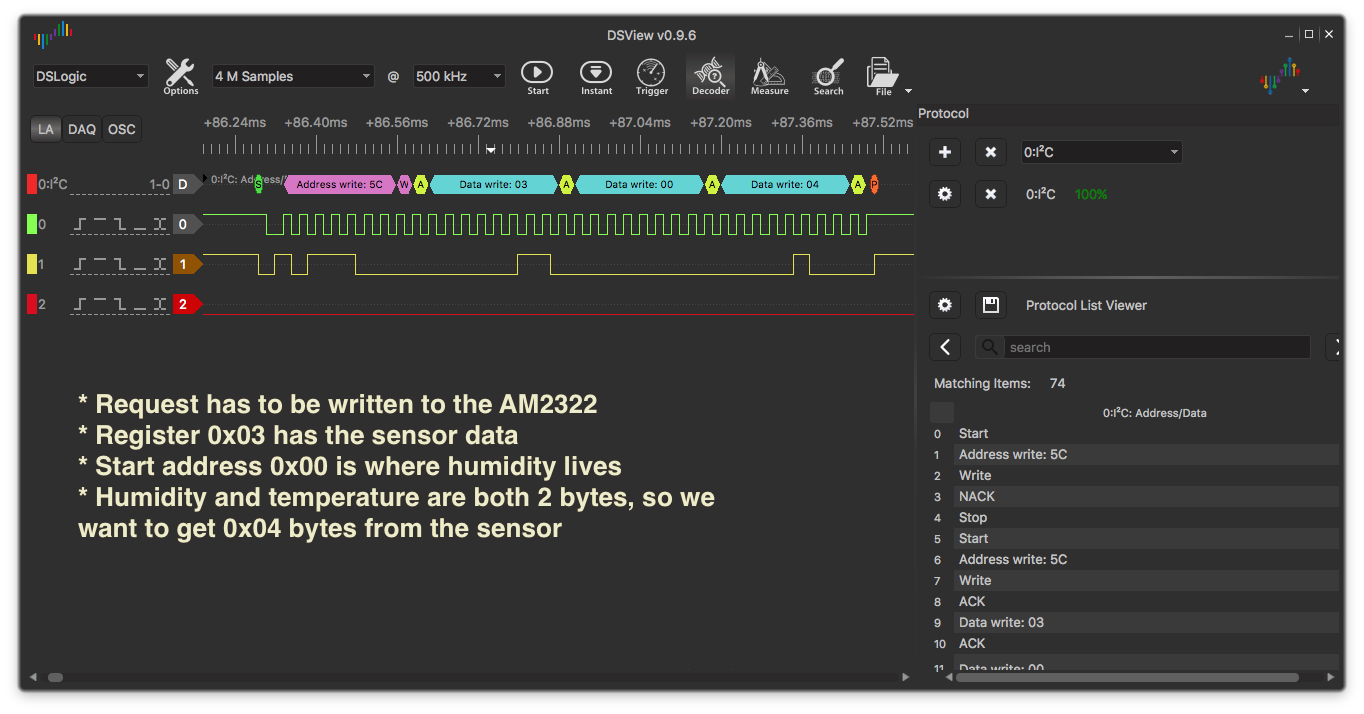The height and width of the screenshot is (714, 1364).
Task: Switch to LA mode
Action: 45,129
